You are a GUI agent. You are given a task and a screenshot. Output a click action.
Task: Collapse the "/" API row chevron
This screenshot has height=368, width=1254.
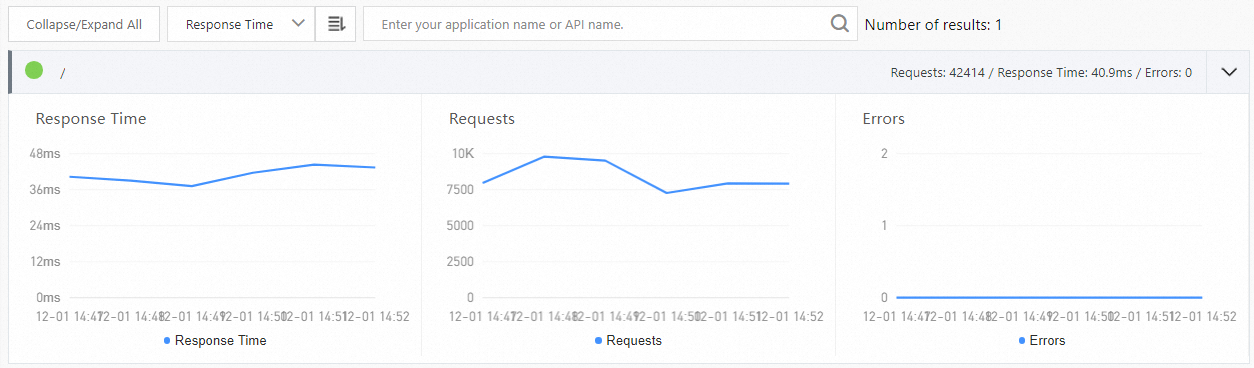[1229, 72]
